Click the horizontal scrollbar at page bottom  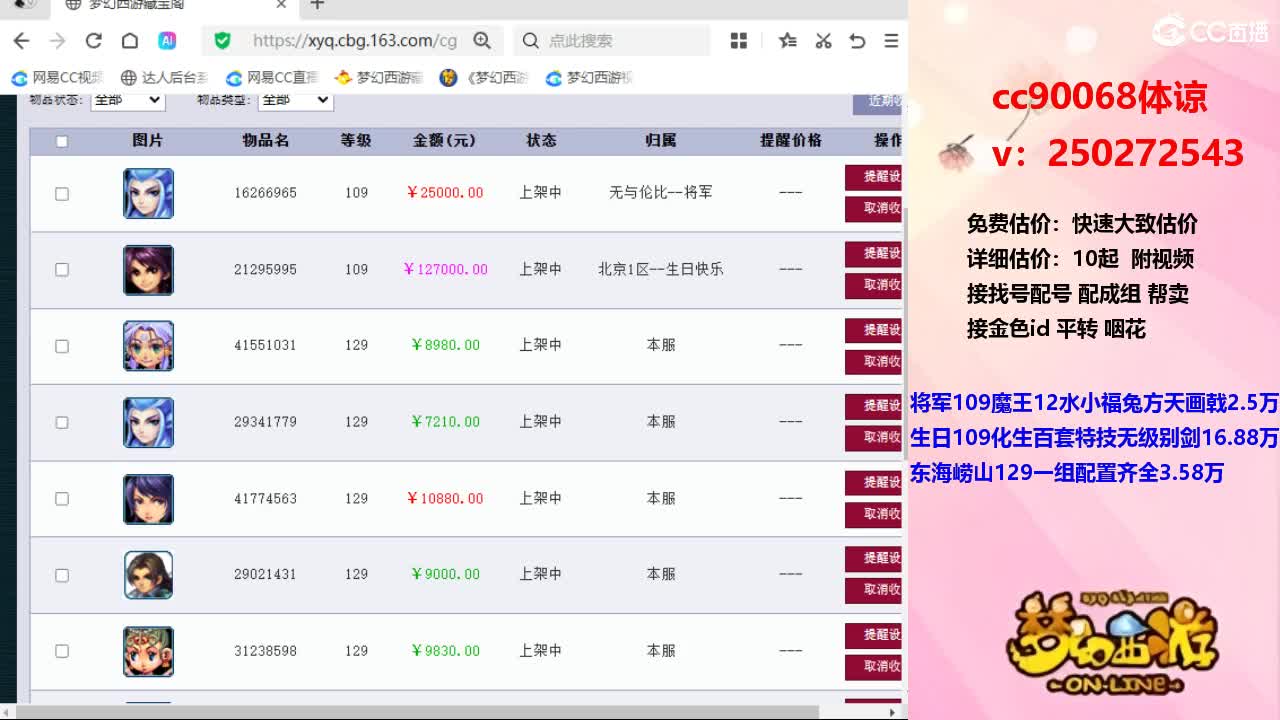click(420, 712)
